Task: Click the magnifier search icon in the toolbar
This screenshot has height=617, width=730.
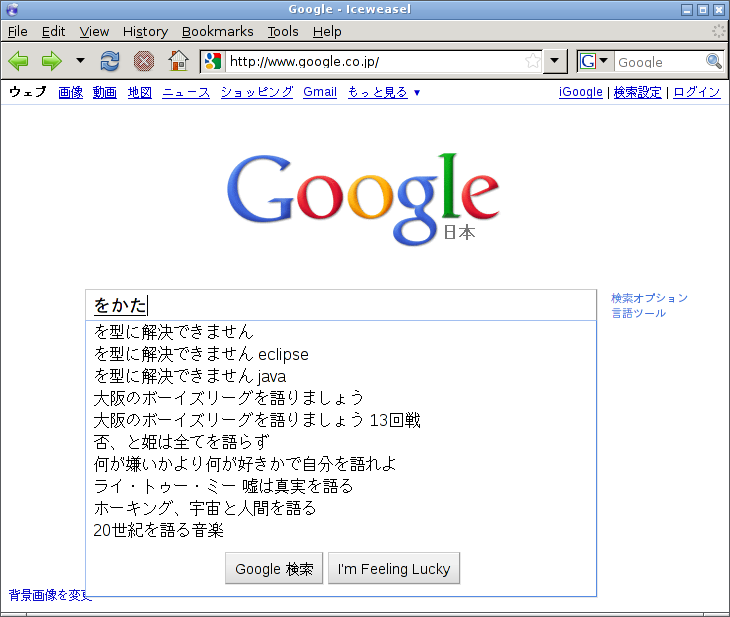Action: click(713, 61)
